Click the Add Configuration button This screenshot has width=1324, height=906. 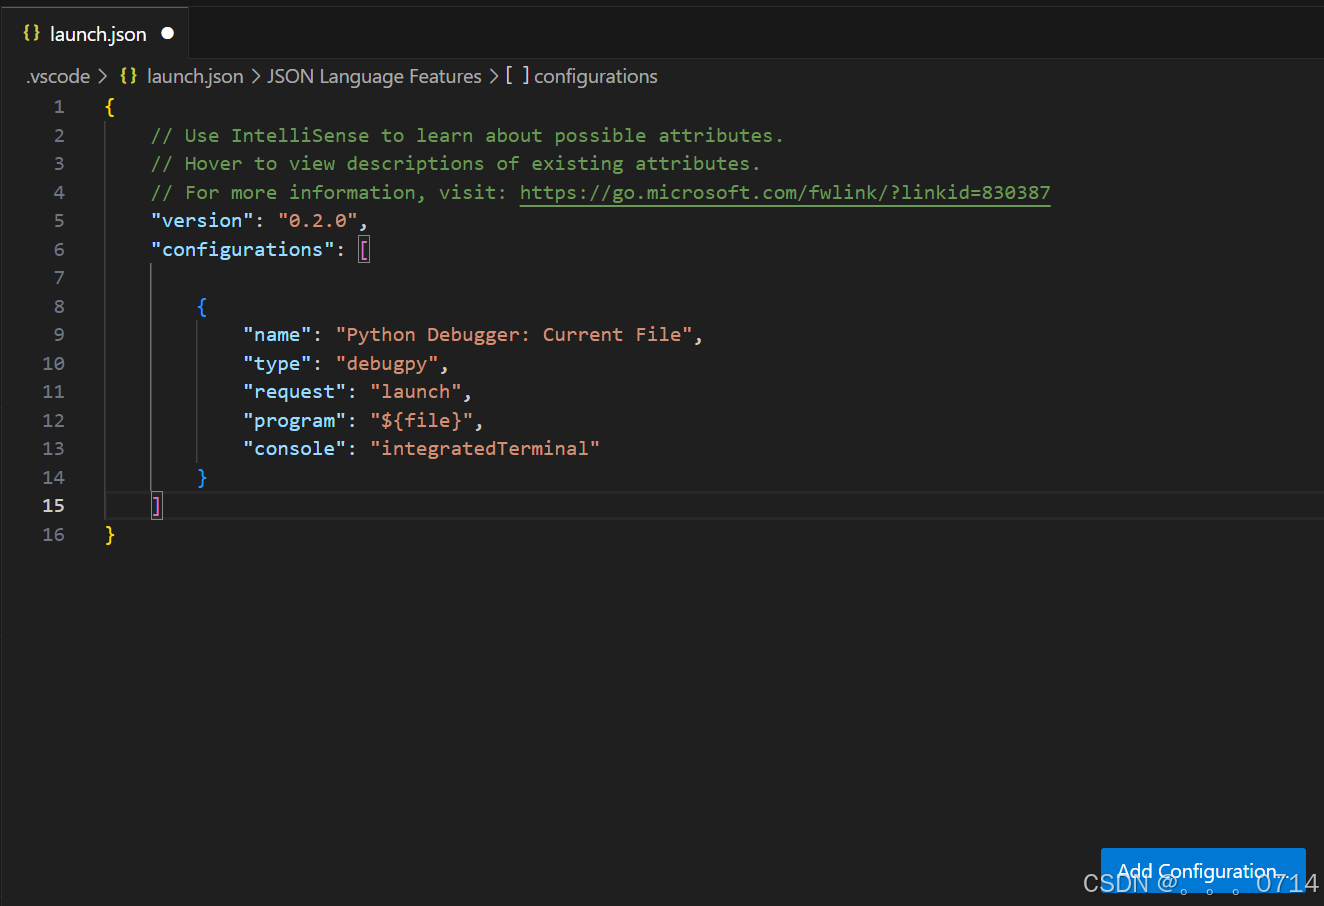point(1203,871)
